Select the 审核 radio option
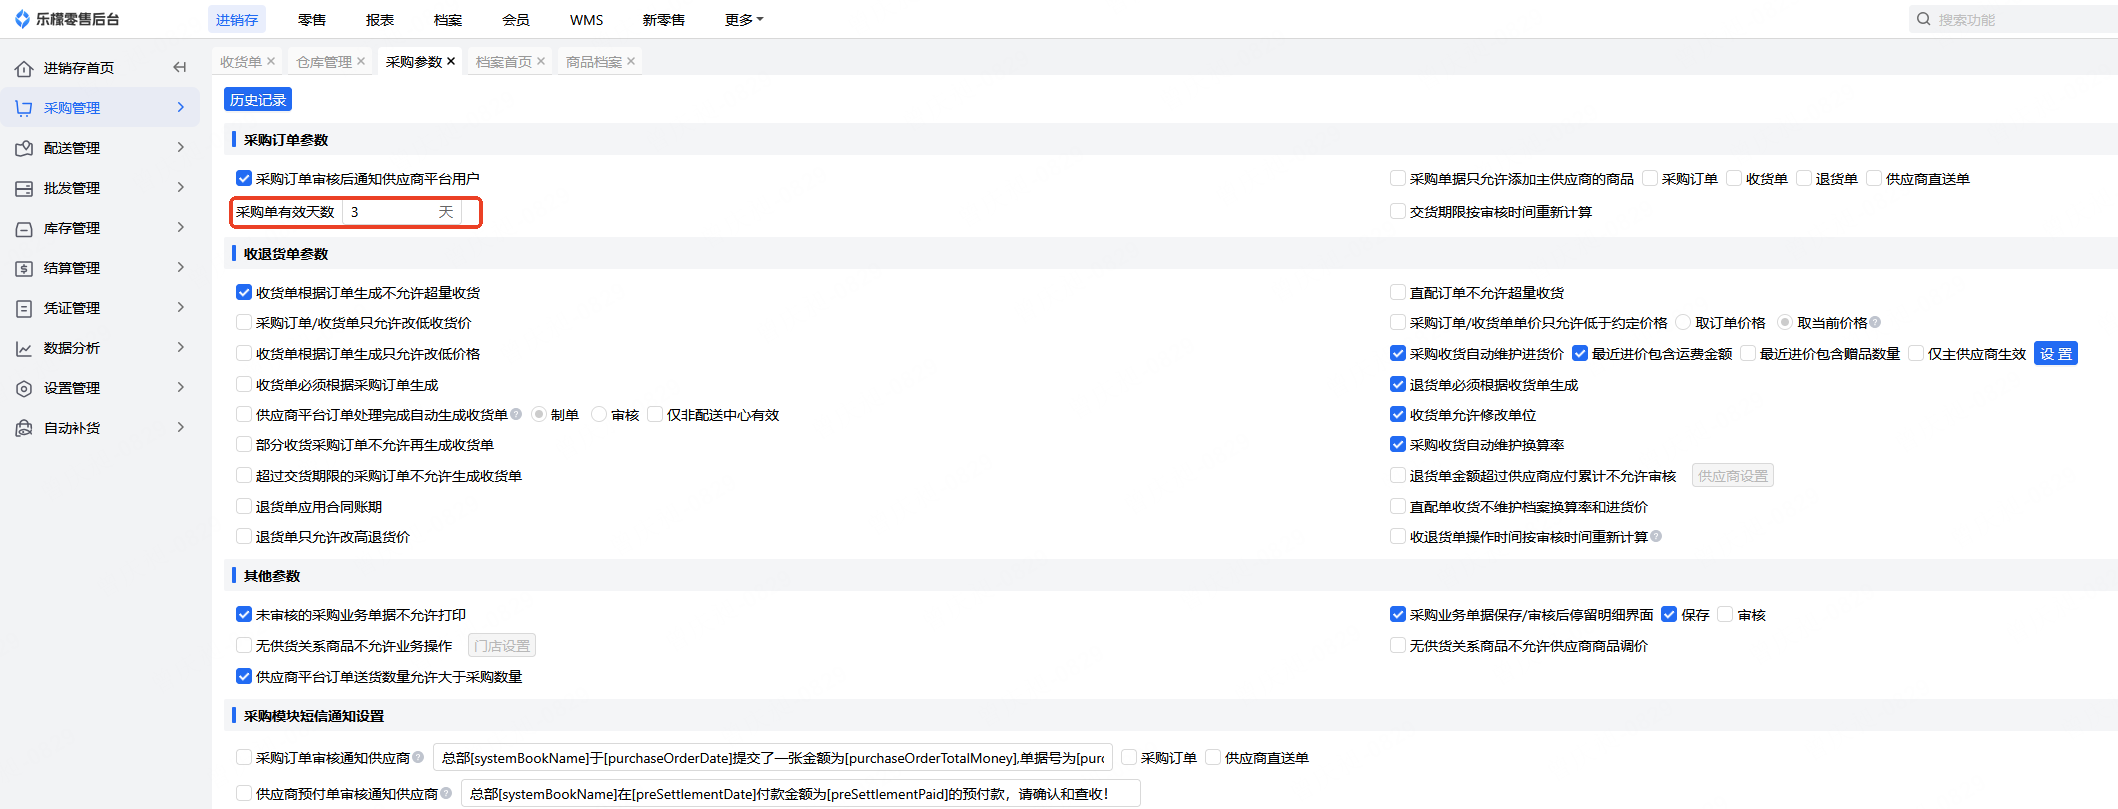This screenshot has width=2118, height=809. coord(599,414)
